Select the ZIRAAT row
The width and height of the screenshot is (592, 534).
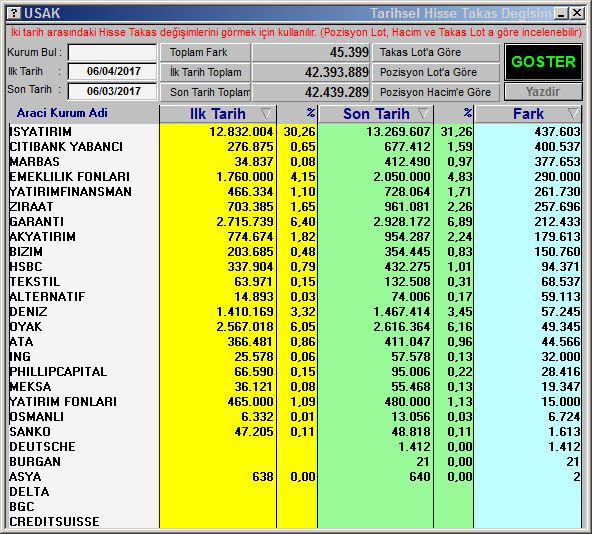coord(294,207)
